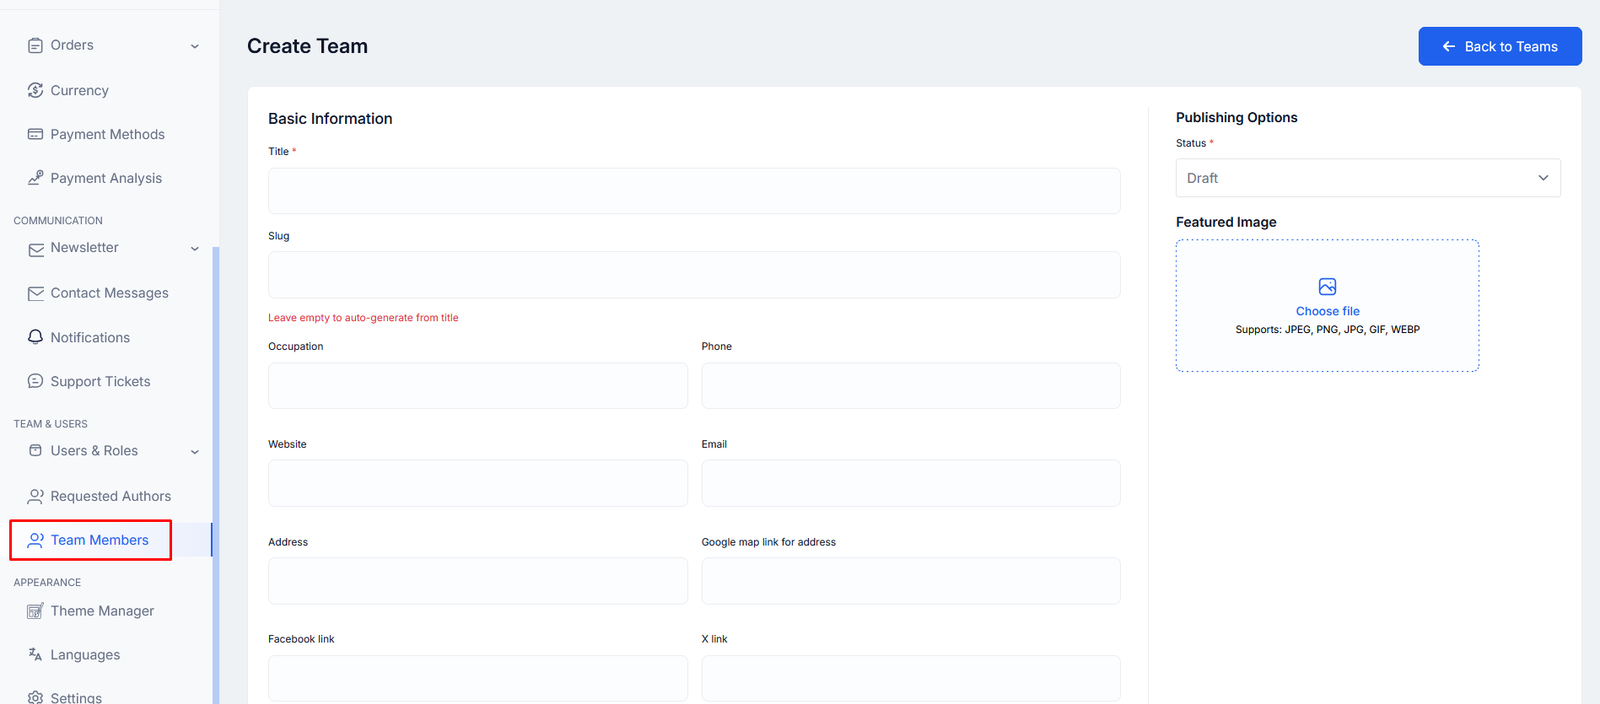
Task: Focus the Facebook link input field
Action: click(x=478, y=678)
